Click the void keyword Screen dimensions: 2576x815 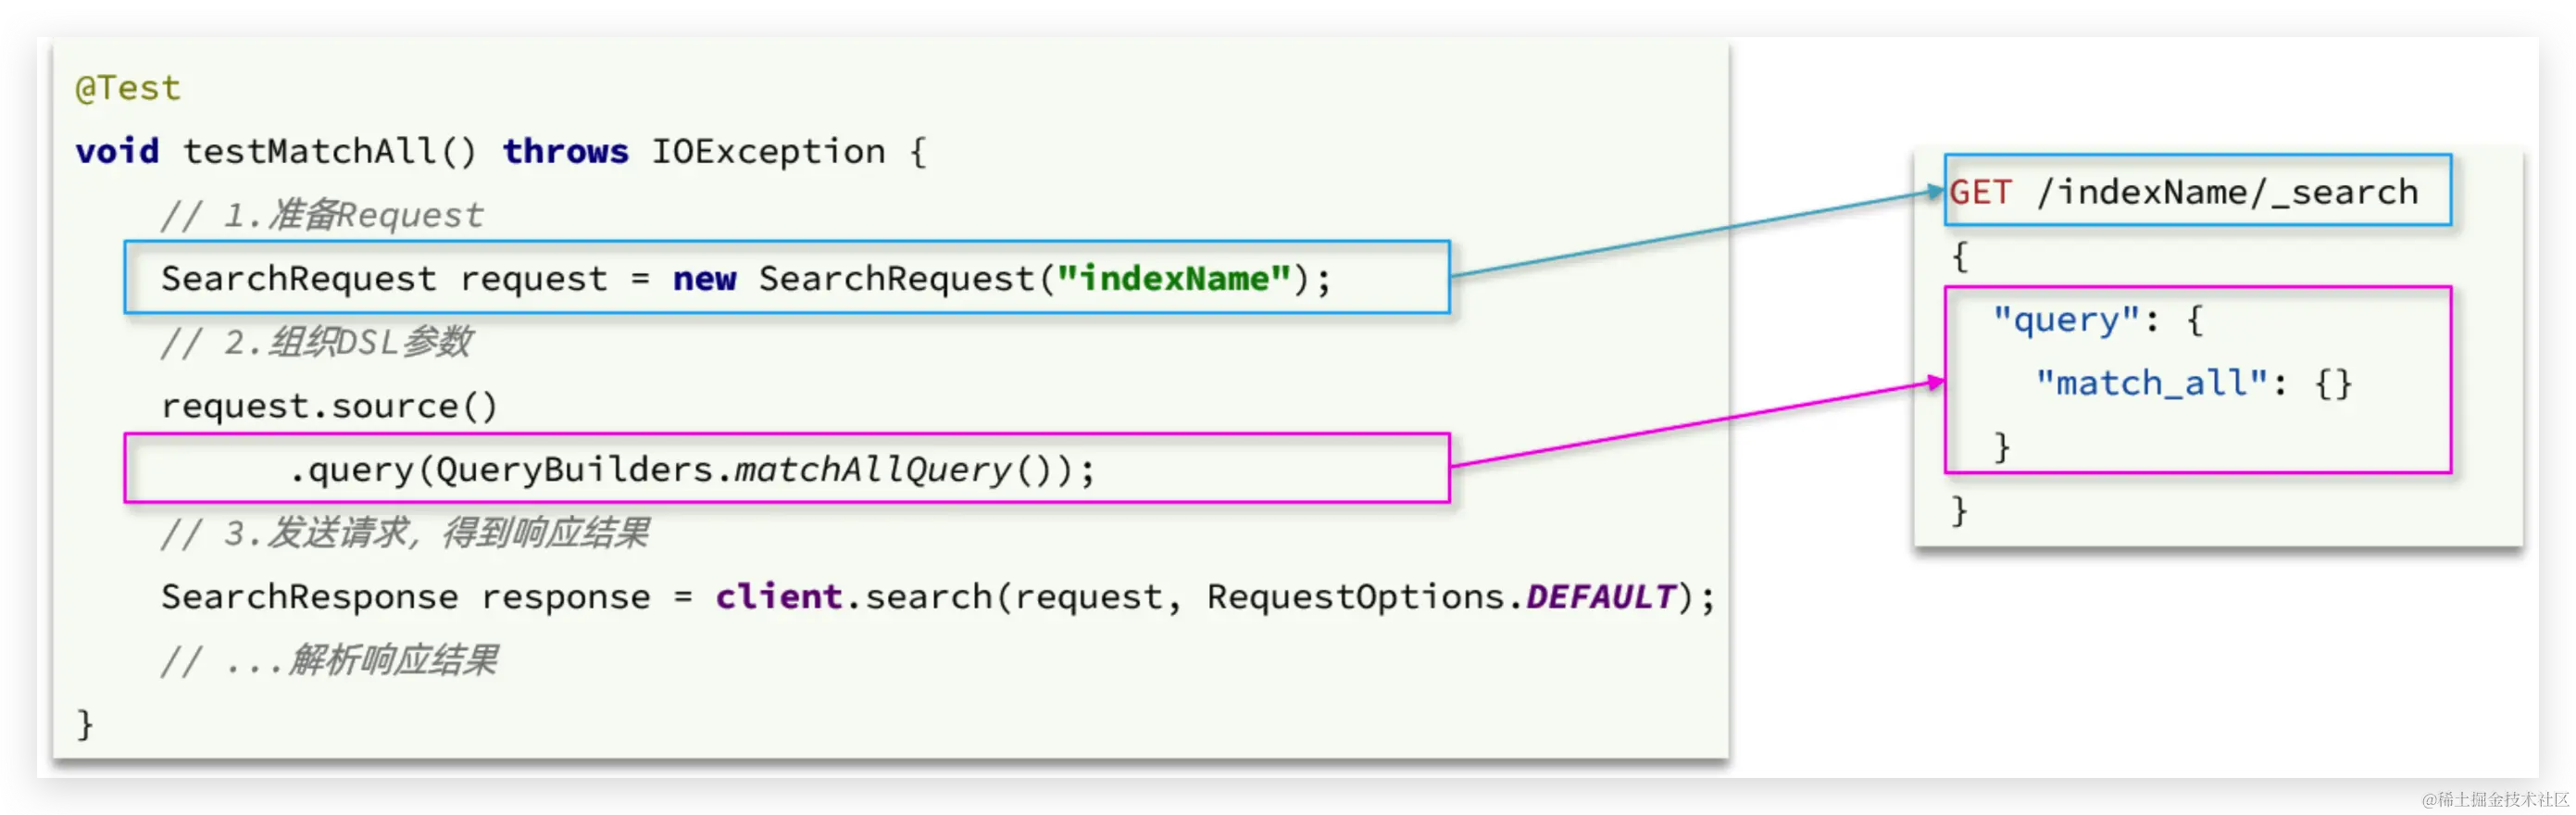117,151
